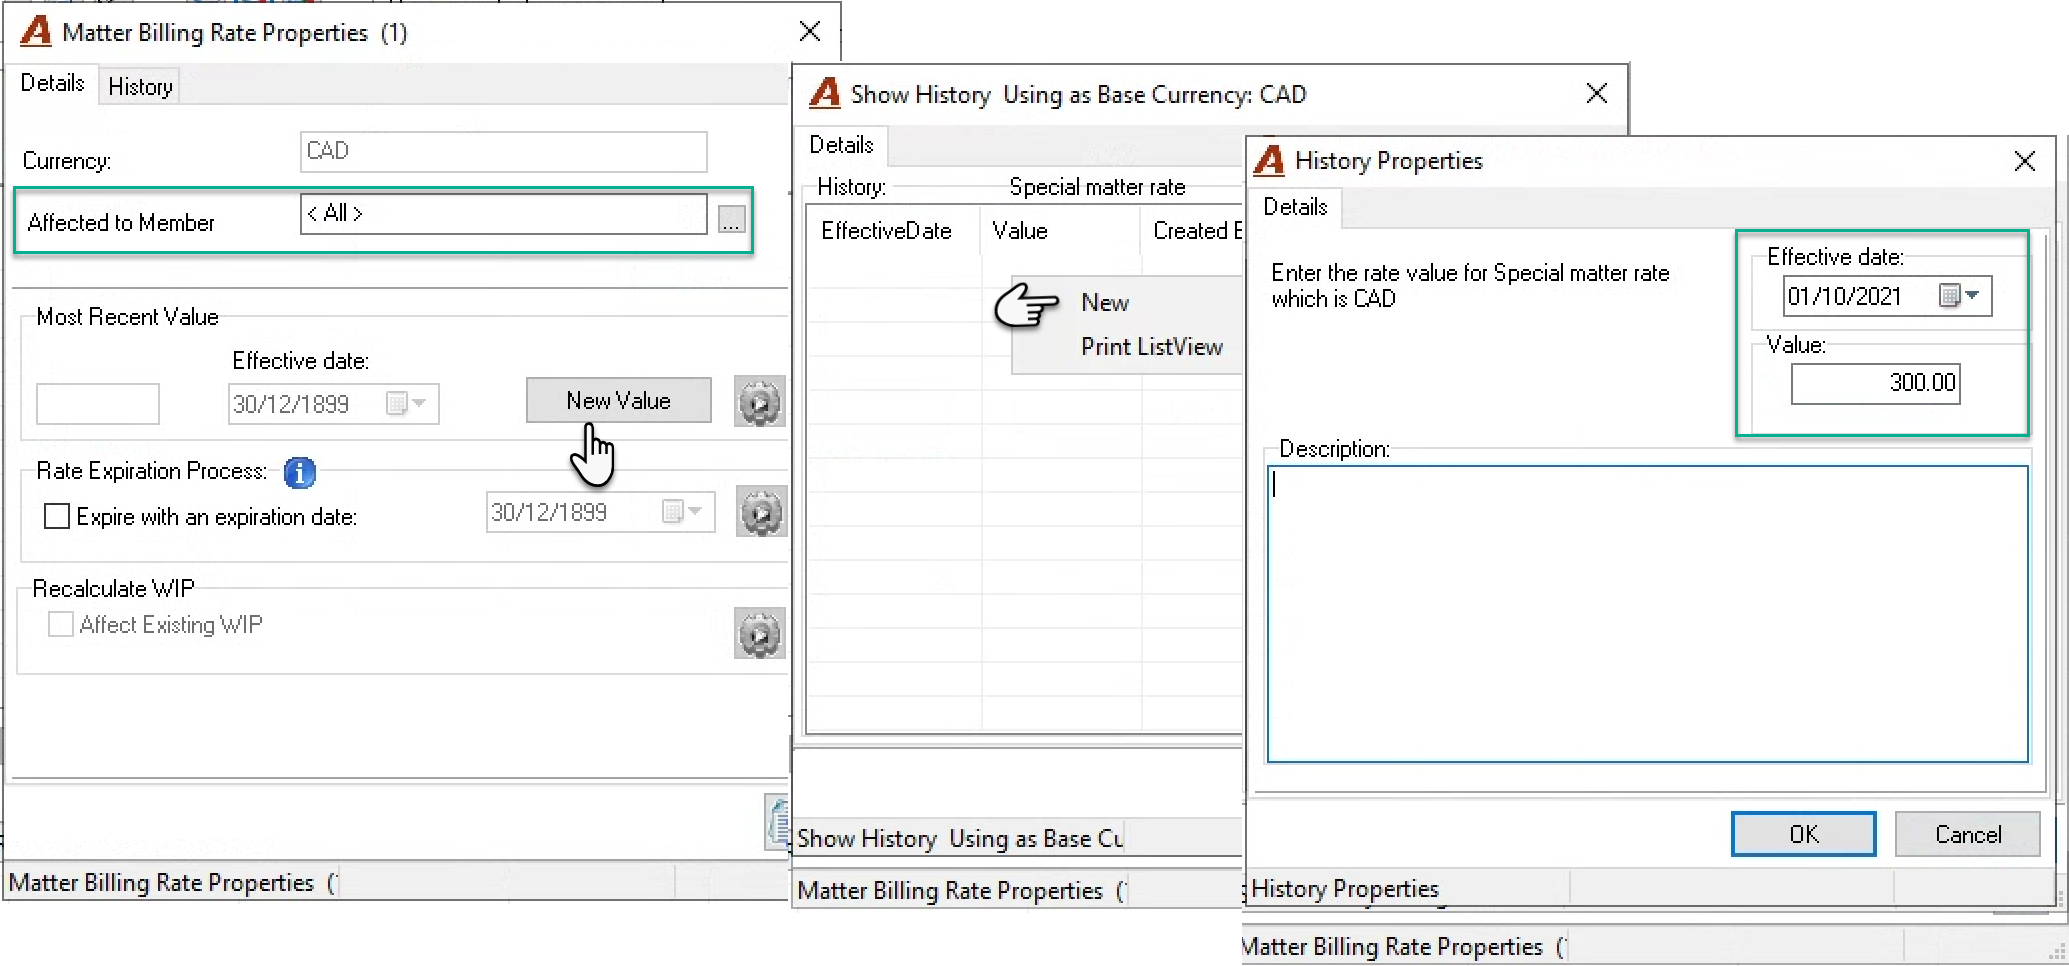Enable Expire with an expiration date checkbox

57,517
